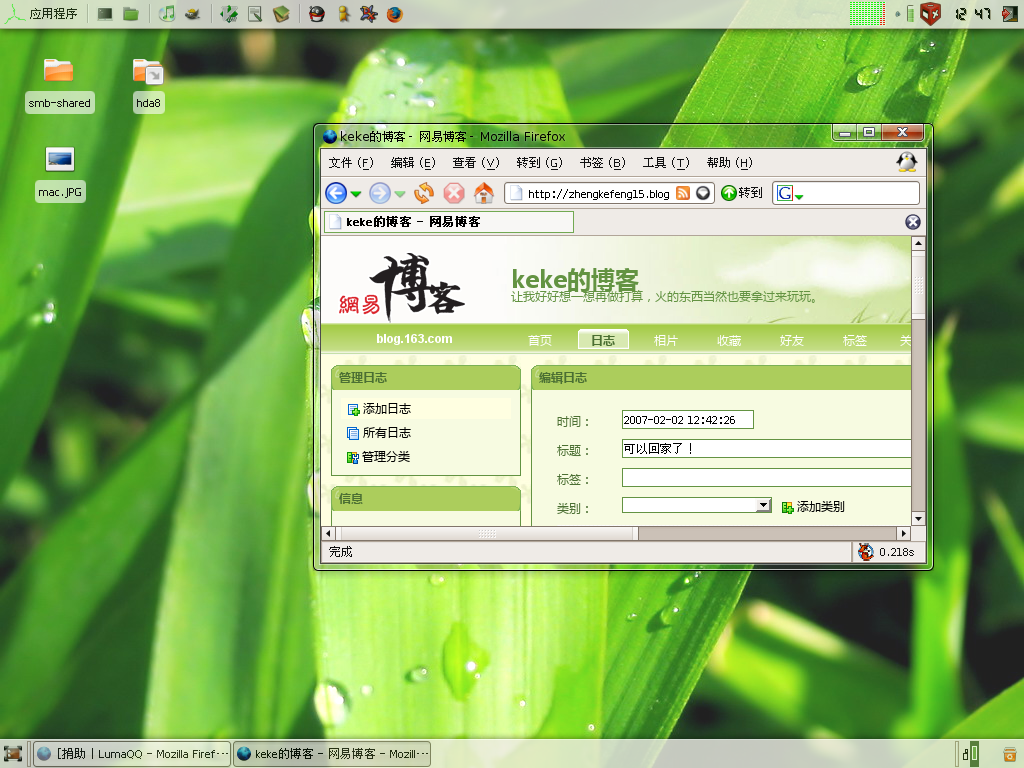Image resolution: width=1024 pixels, height=768 pixels.
Task: Click the address bar URL field
Action: coord(598,193)
